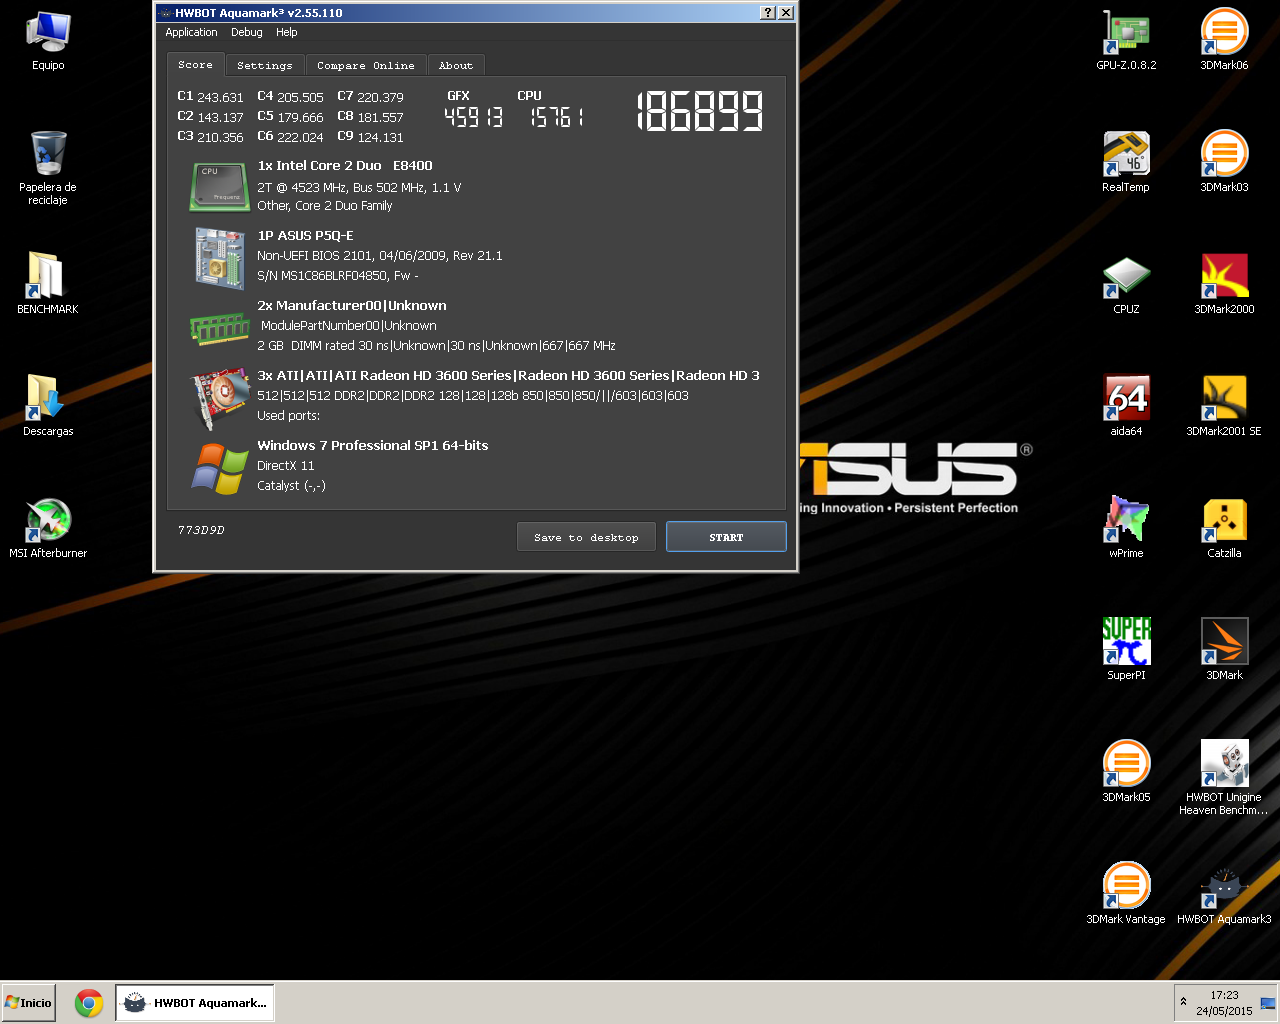Click the Intel Core 2 Duo E8400 text
The image size is (1280, 1024).
click(345, 166)
